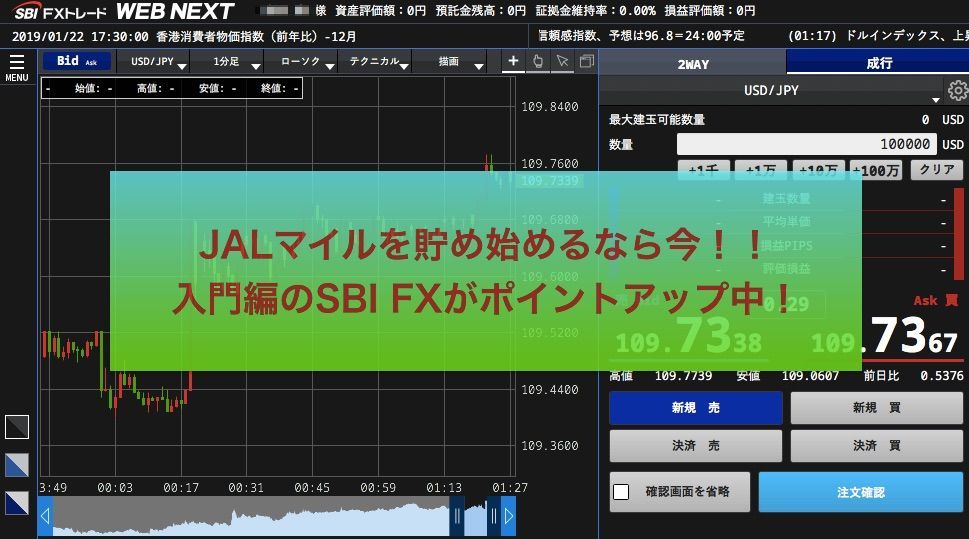Viewport: 969px width, 539px height.
Task: Expand USD/JPY order pair selector
Action: coord(771,91)
